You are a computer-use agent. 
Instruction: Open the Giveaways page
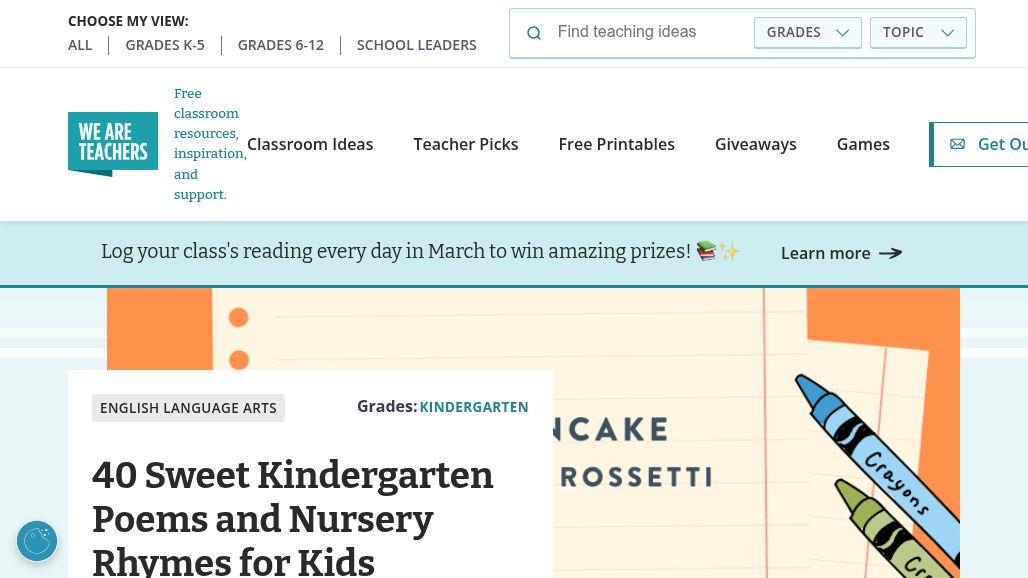coord(755,144)
